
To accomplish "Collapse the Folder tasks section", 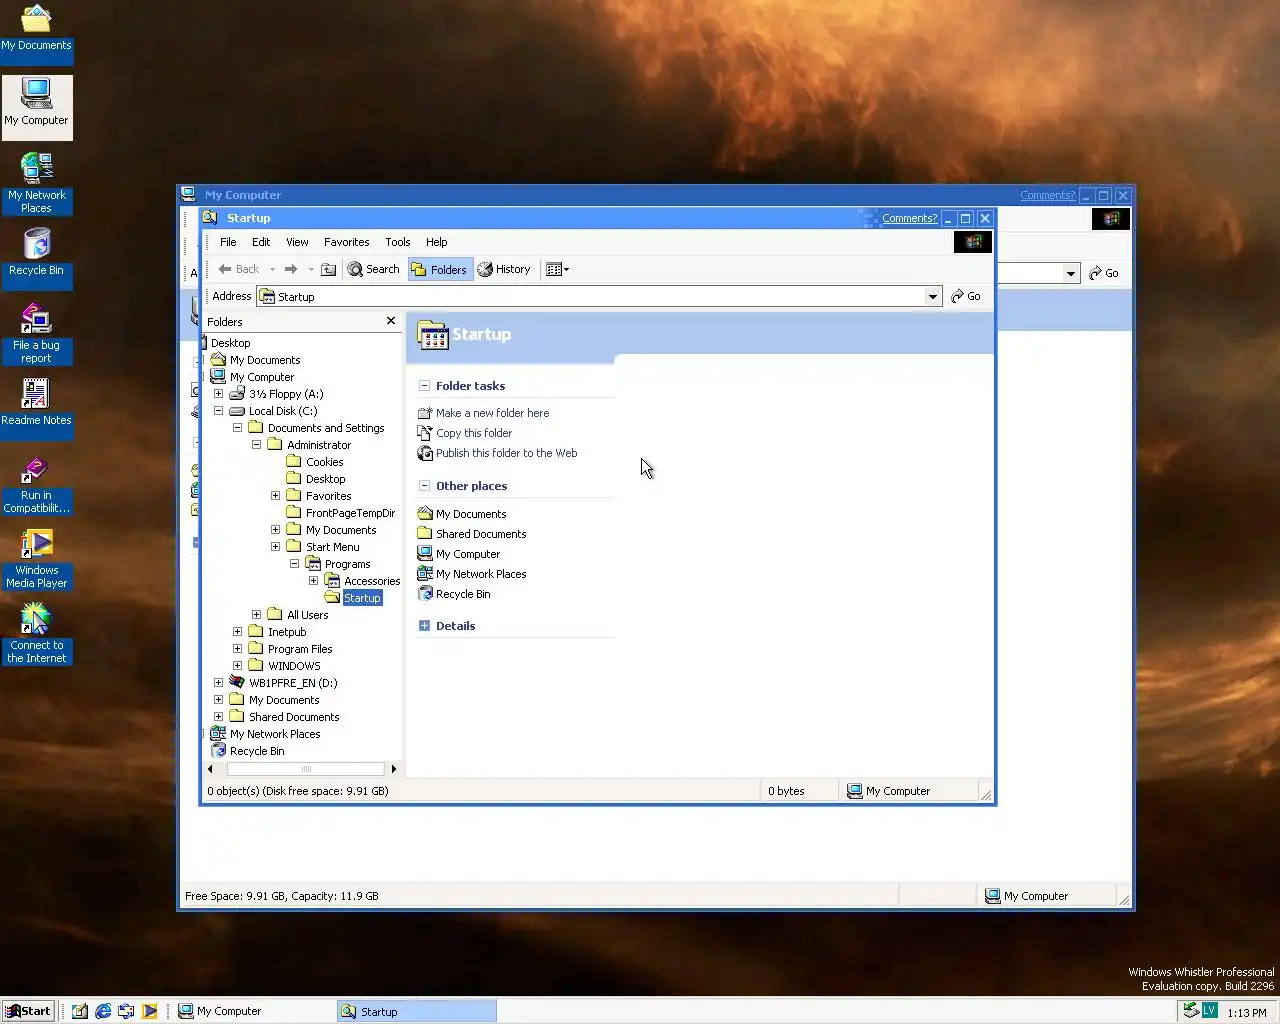I will point(424,385).
